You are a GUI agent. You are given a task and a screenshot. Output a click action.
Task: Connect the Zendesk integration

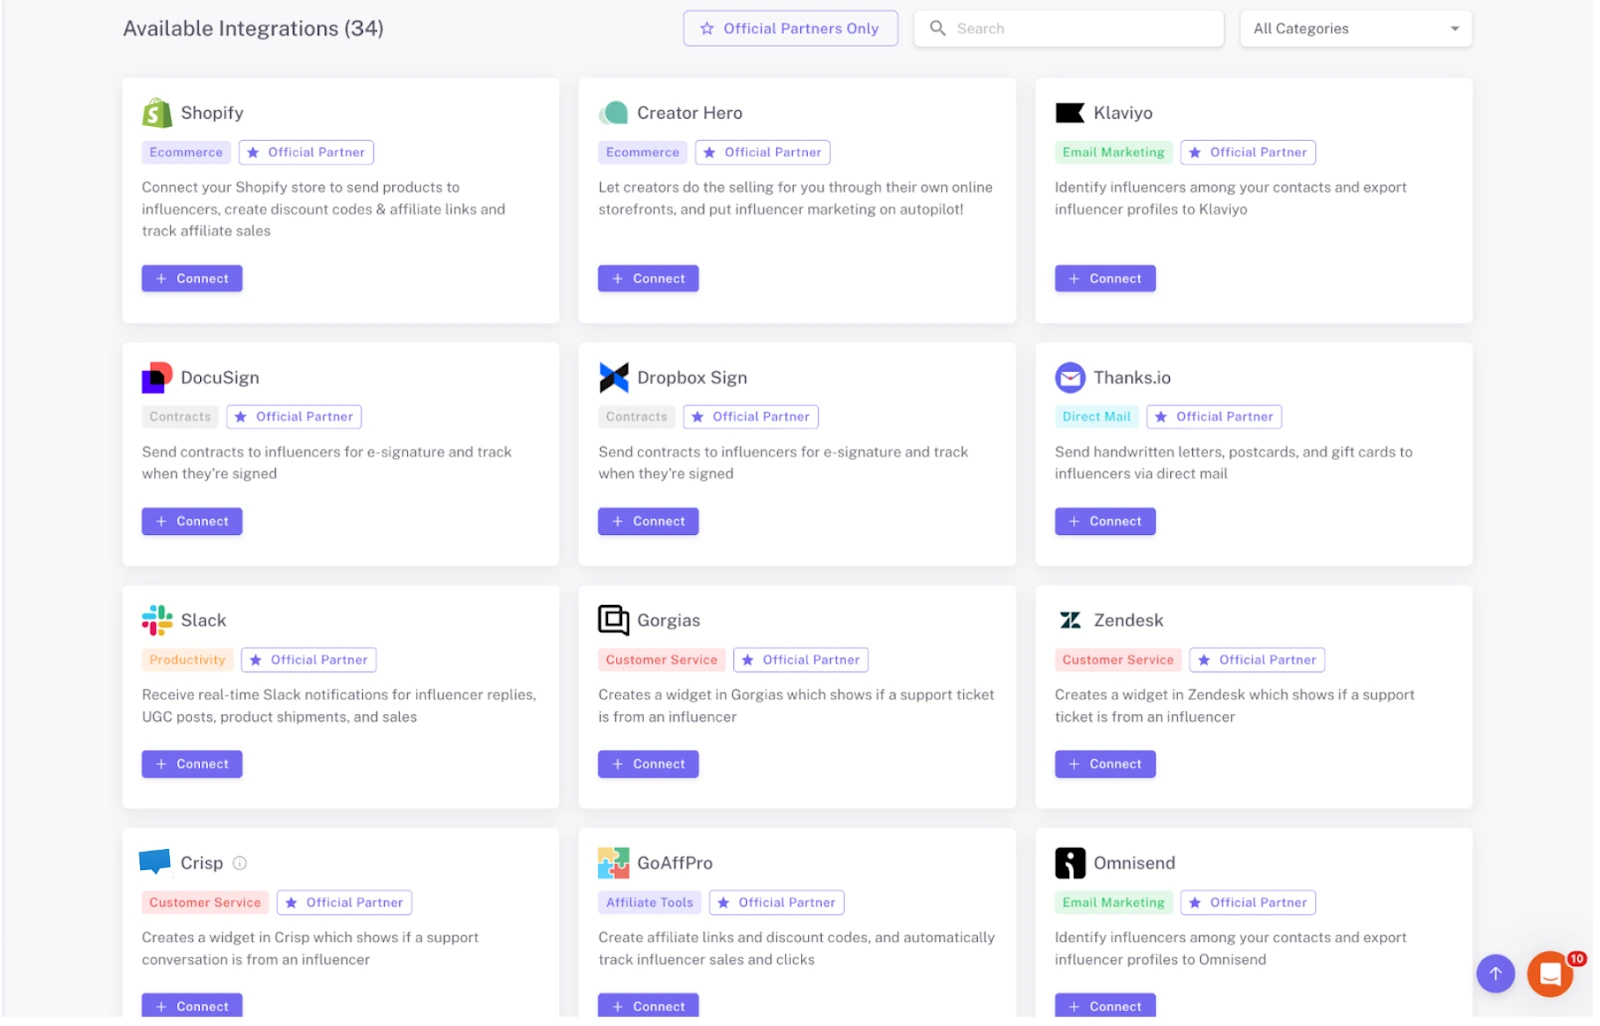[x=1105, y=765]
